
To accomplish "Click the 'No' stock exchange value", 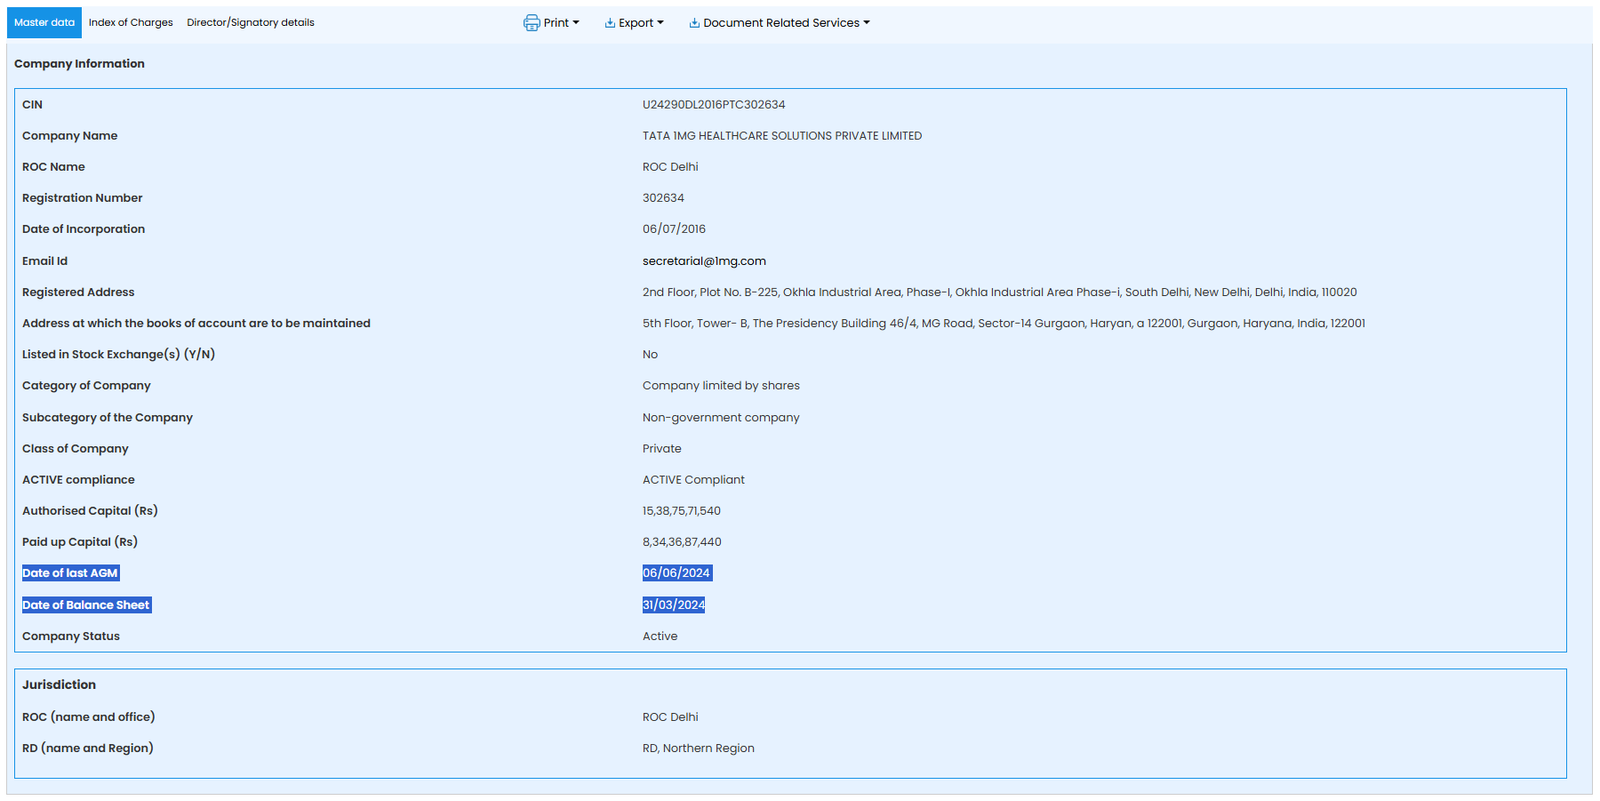I will pyautogui.click(x=650, y=354).
